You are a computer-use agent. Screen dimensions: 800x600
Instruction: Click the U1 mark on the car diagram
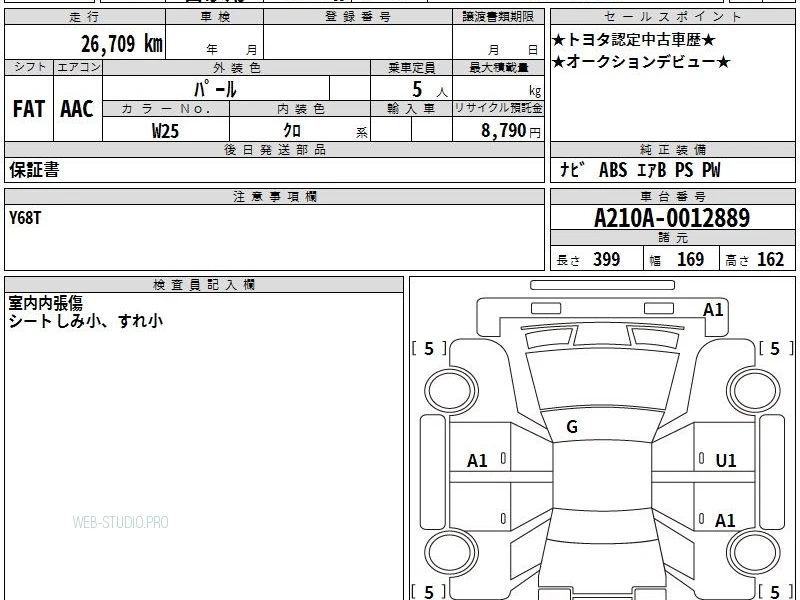(726, 461)
